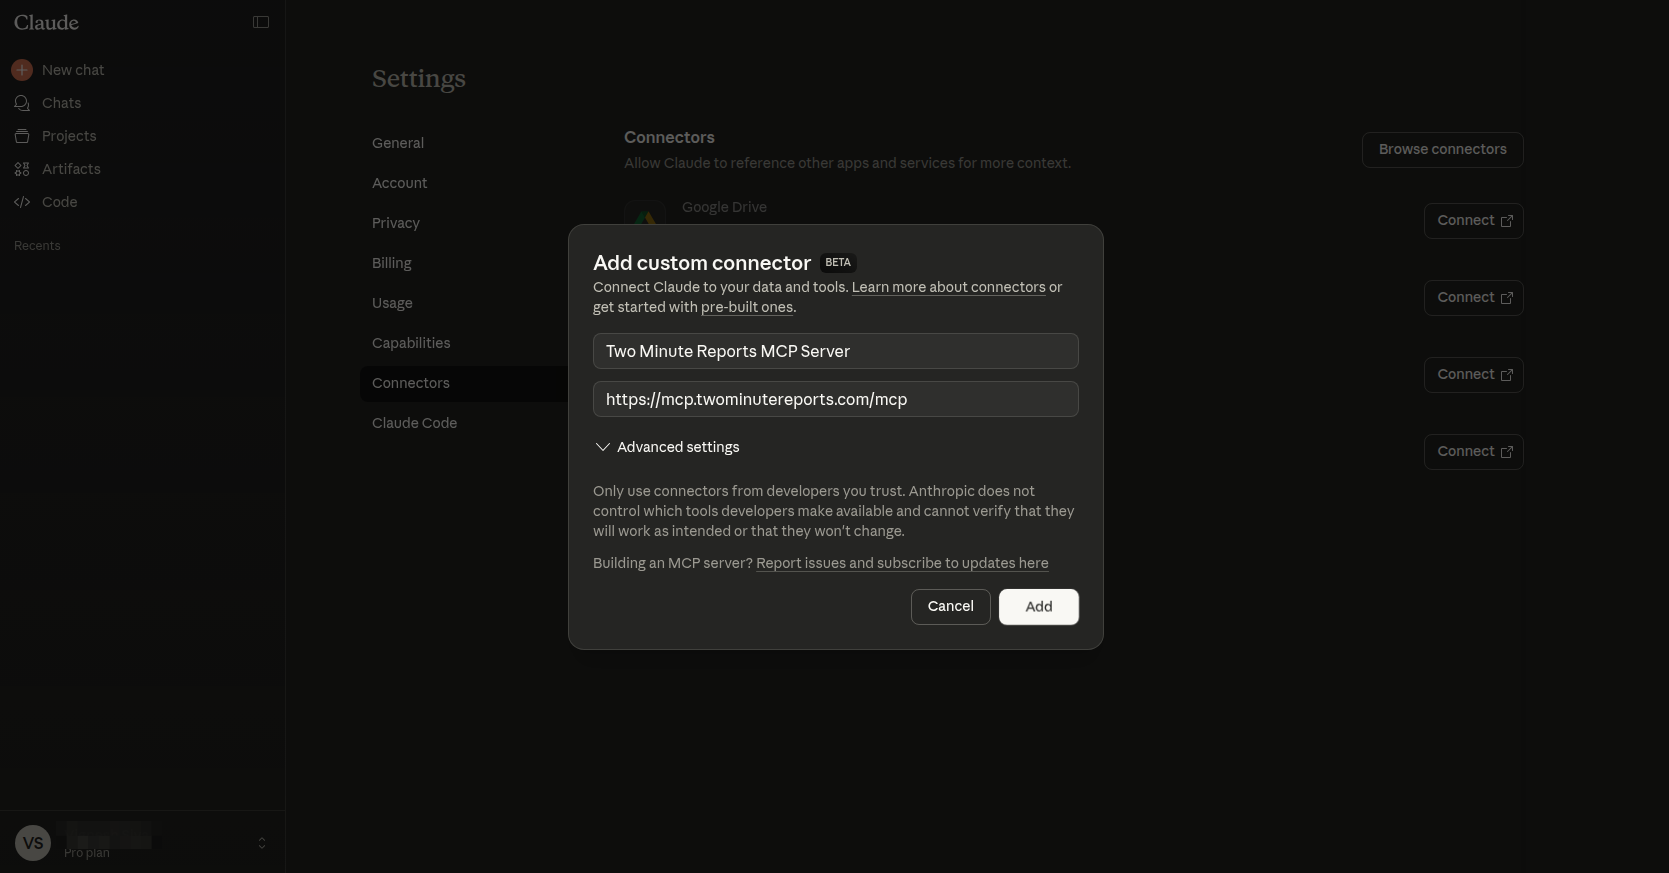Screen dimensions: 1669x873
Task: Switch to the Capabilities settings tab
Action: click(411, 343)
